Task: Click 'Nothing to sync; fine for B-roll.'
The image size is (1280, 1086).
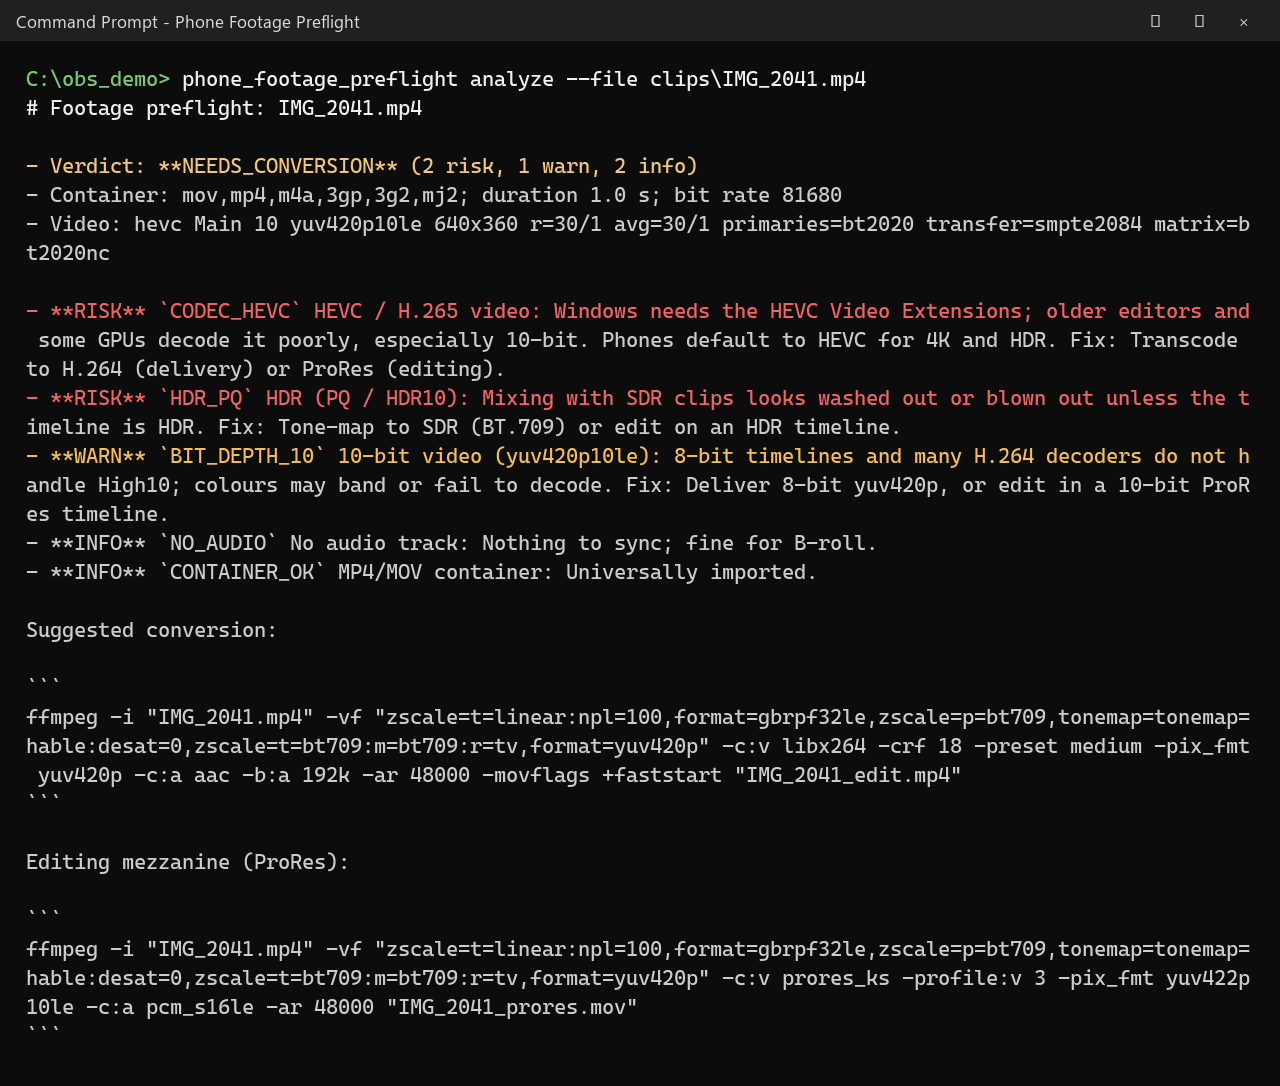Action: point(680,543)
